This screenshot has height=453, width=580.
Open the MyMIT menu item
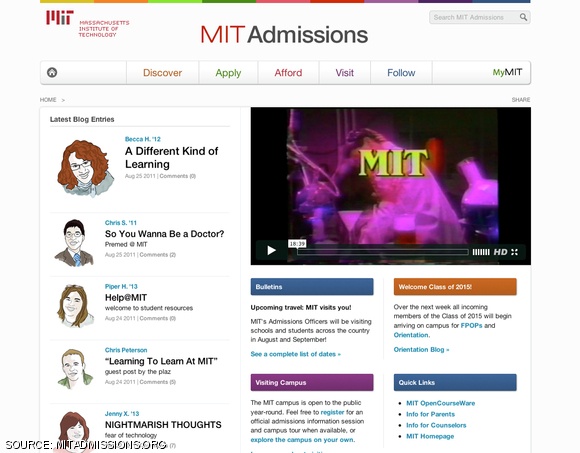click(507, 72)
